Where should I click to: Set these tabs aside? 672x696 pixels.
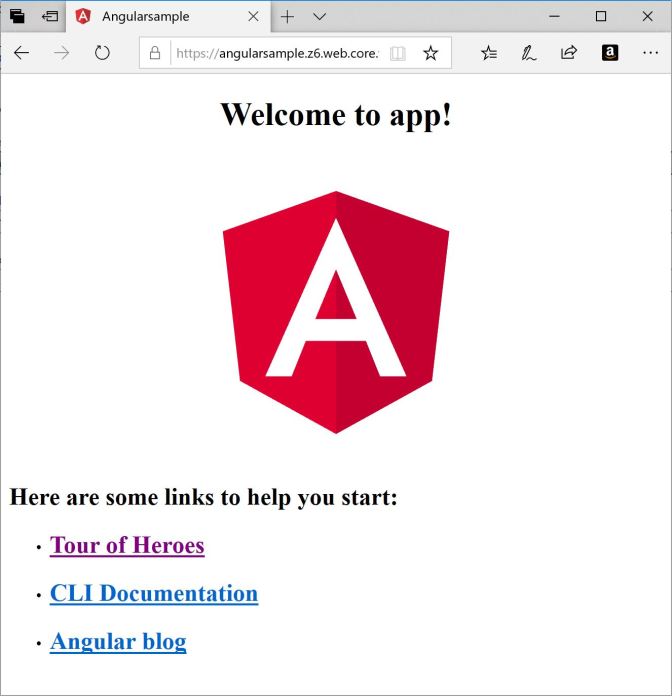[x=50, y=16]
